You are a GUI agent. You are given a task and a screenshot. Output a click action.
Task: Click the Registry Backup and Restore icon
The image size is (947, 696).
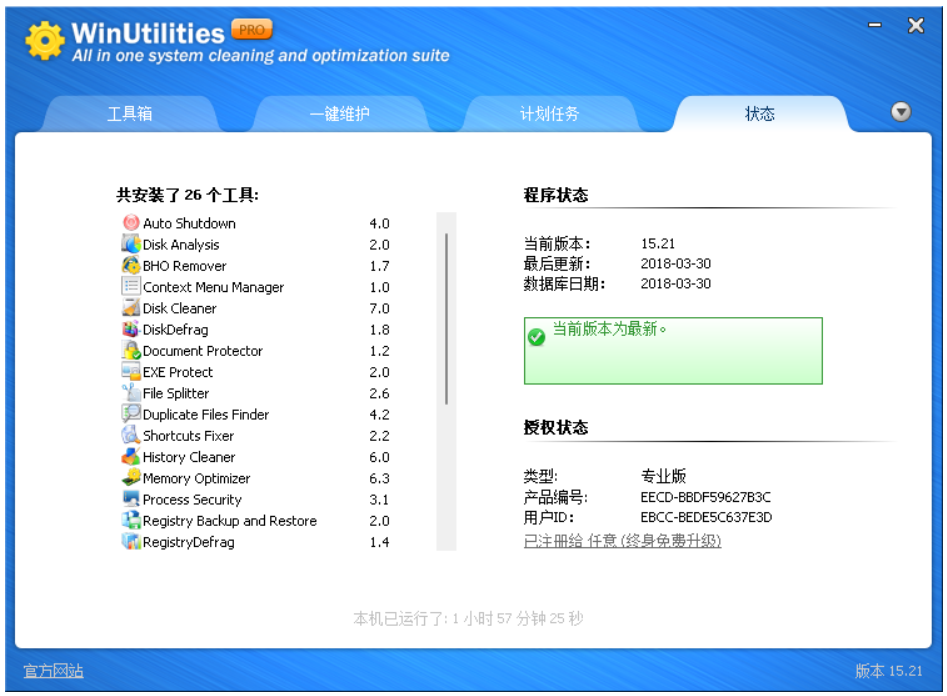(x=131, y=520)
